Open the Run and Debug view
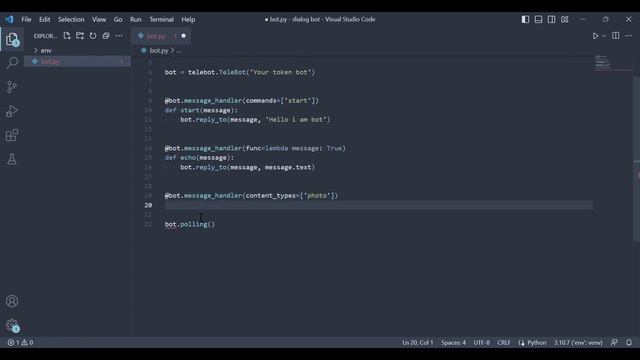 click(x=12, y=111)
